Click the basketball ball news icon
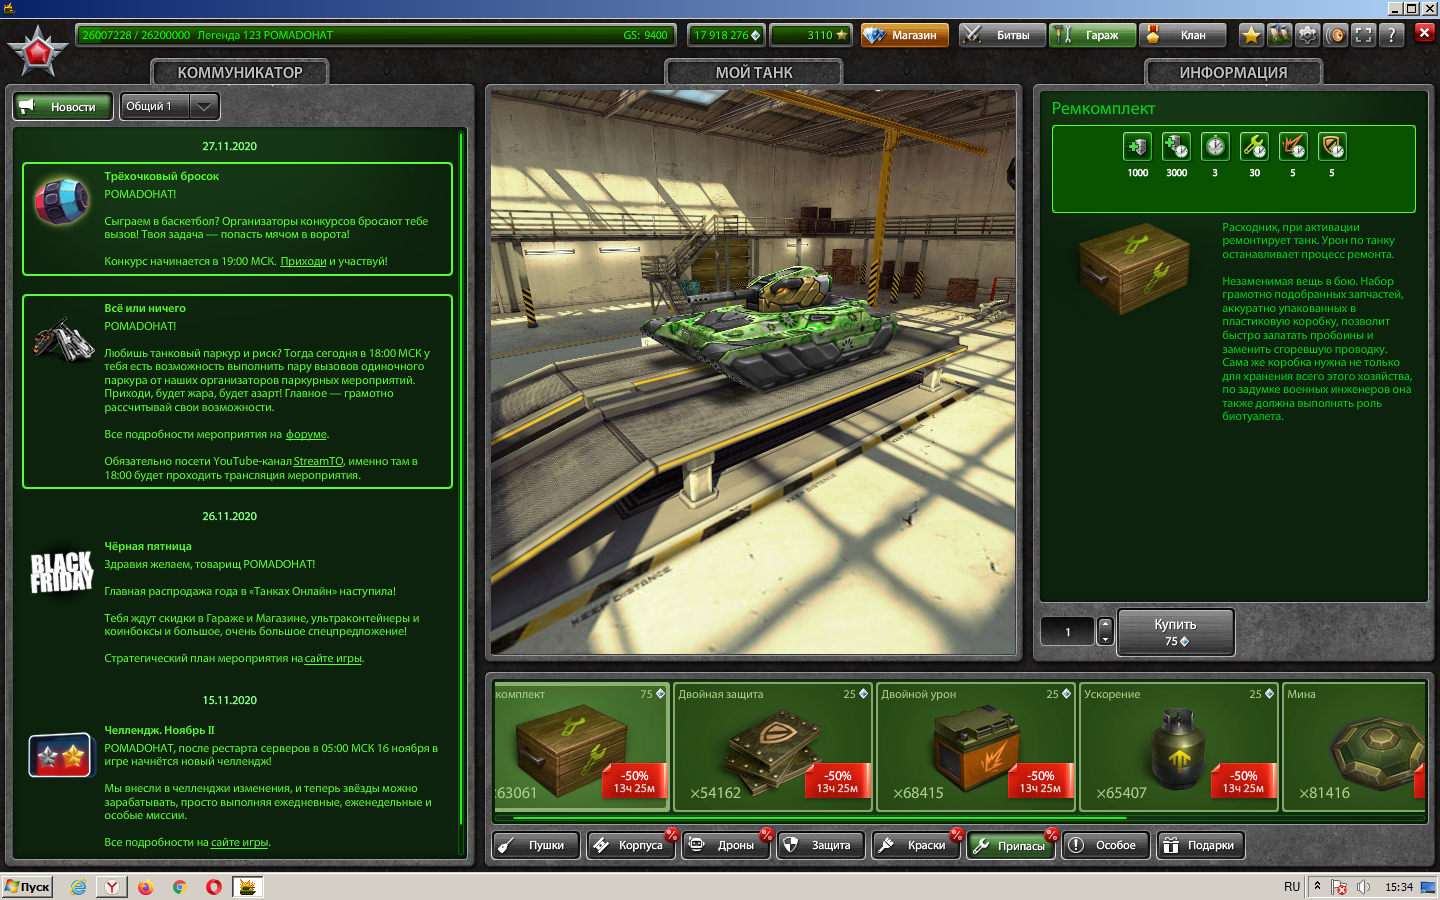 tap(61, 201)
